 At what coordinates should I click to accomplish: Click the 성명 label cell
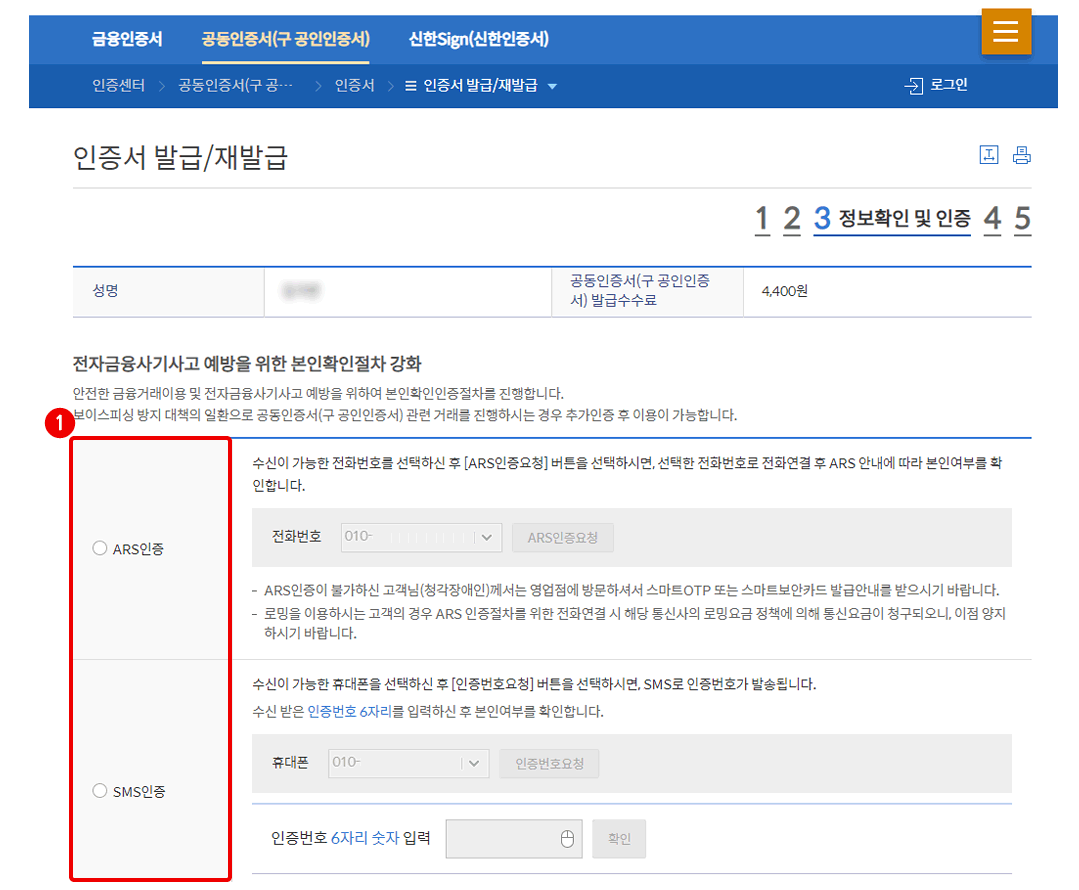(x=169, y=292)
